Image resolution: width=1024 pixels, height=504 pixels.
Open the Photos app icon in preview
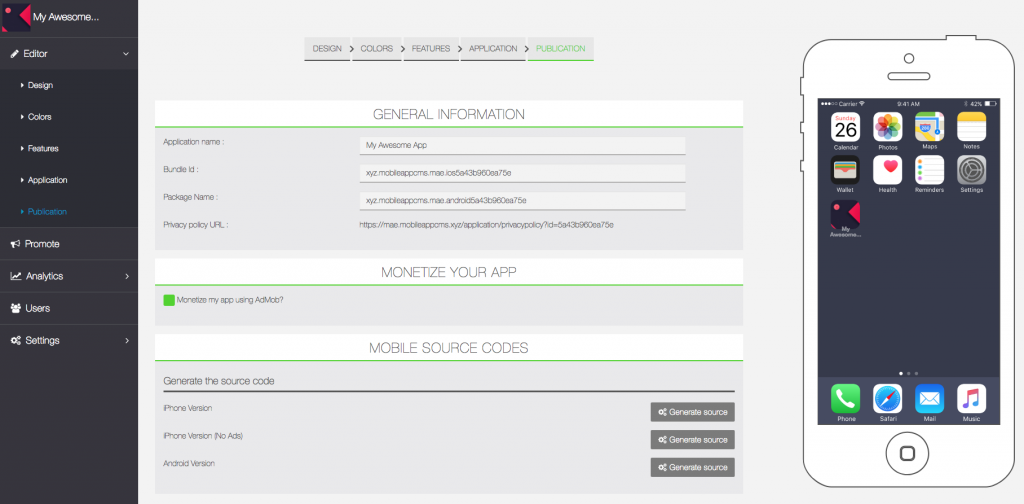tap(887, 127)
